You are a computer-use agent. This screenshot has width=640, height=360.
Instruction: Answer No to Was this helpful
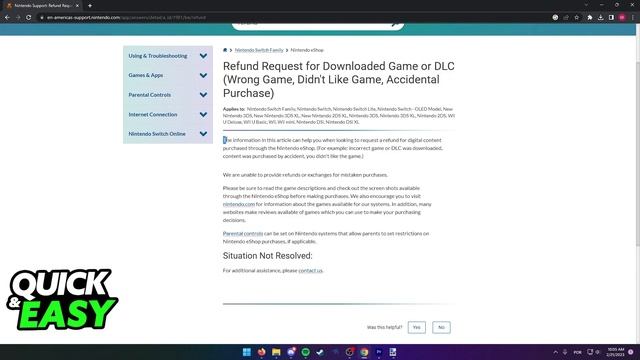click(x=441, y=327)
